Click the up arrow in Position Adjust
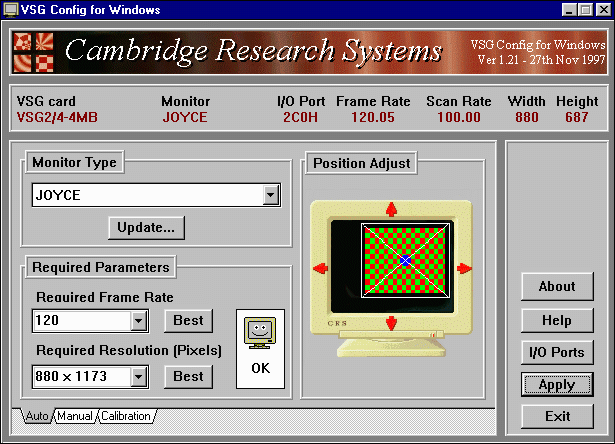The image size is (615, 444). [x=391, y=209]
